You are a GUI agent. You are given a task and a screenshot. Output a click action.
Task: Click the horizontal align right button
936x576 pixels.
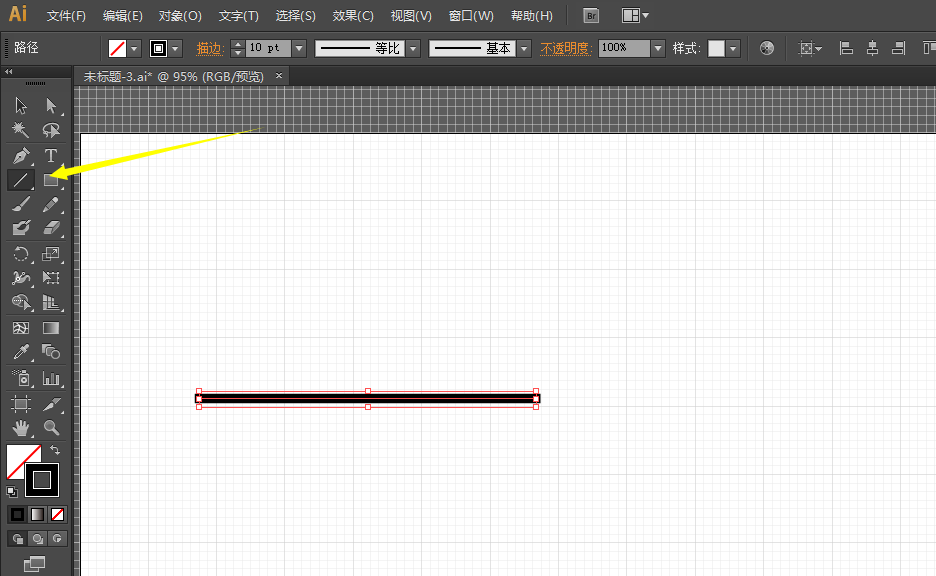pyautogui.click(x=898, y=48)
